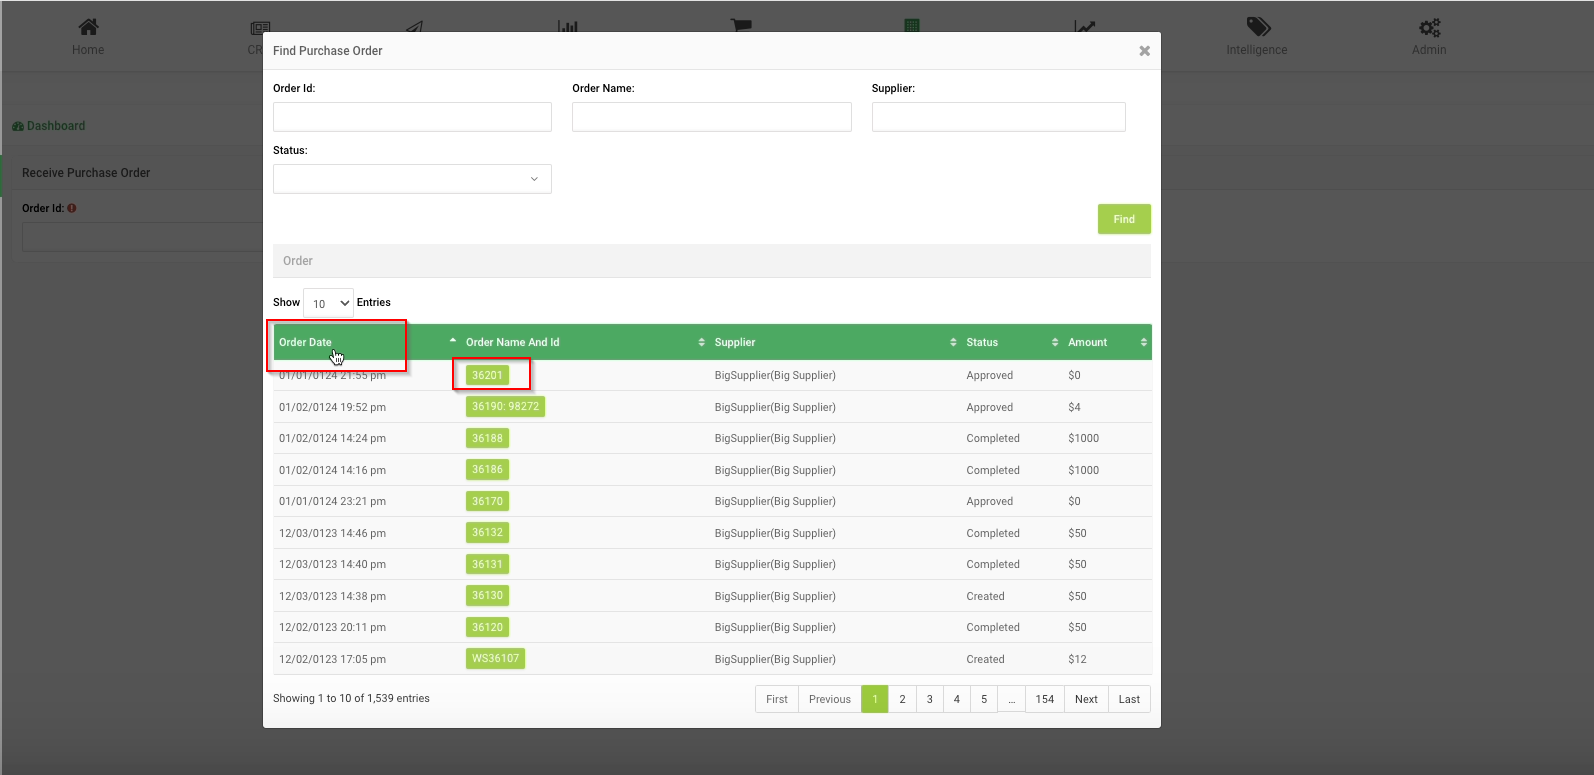Go to Last page of results
The width and height of the screenshot is (1594, 775).
click(1129, 699)
